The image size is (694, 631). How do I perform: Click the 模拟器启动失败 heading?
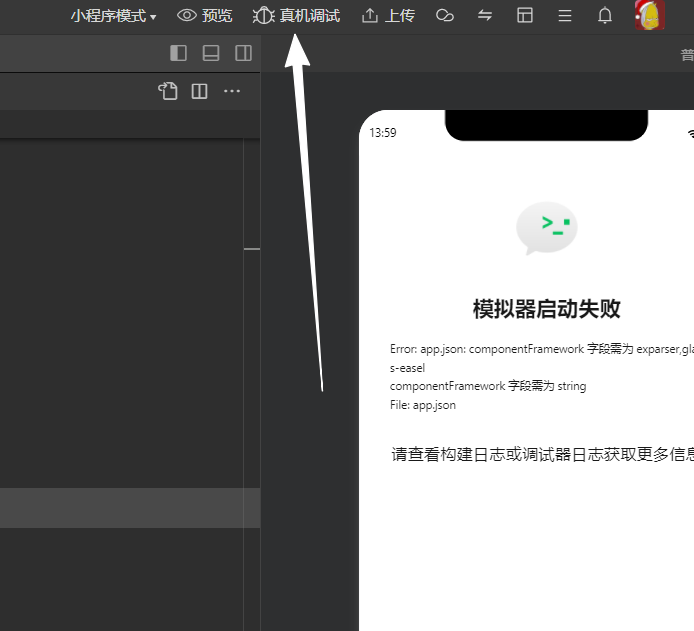pos(547,309)
